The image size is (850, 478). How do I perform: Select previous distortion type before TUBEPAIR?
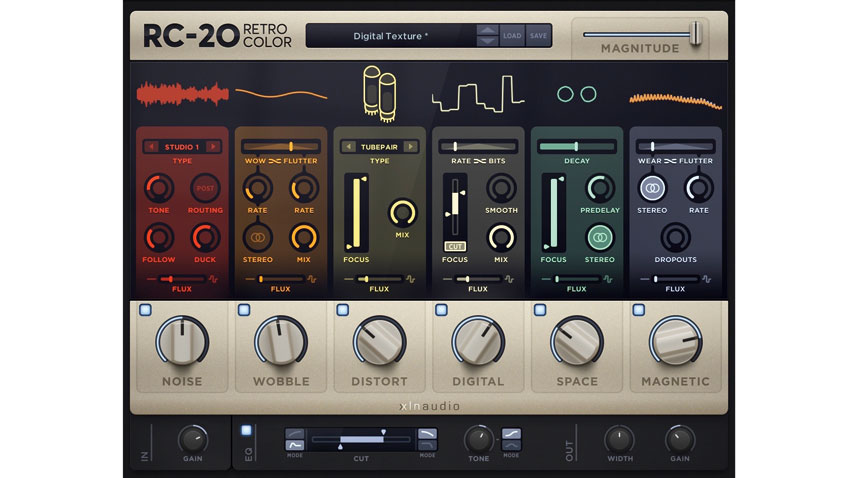point(349,147)
